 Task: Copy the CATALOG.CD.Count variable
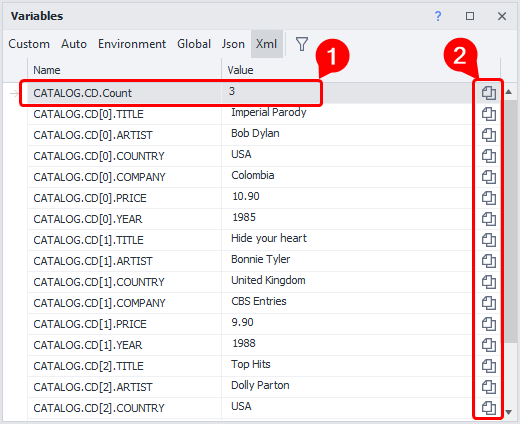click(x=489, y=93)
